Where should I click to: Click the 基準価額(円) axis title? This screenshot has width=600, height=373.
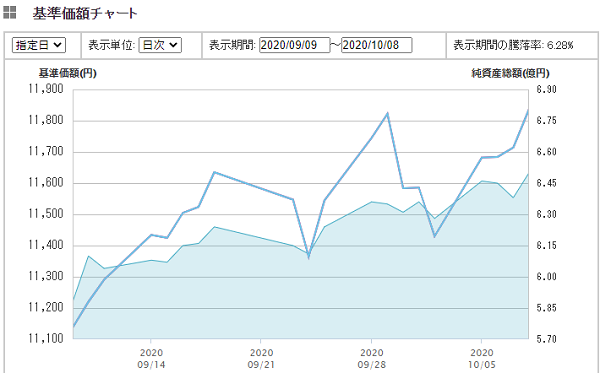click(x=68, y=73)
